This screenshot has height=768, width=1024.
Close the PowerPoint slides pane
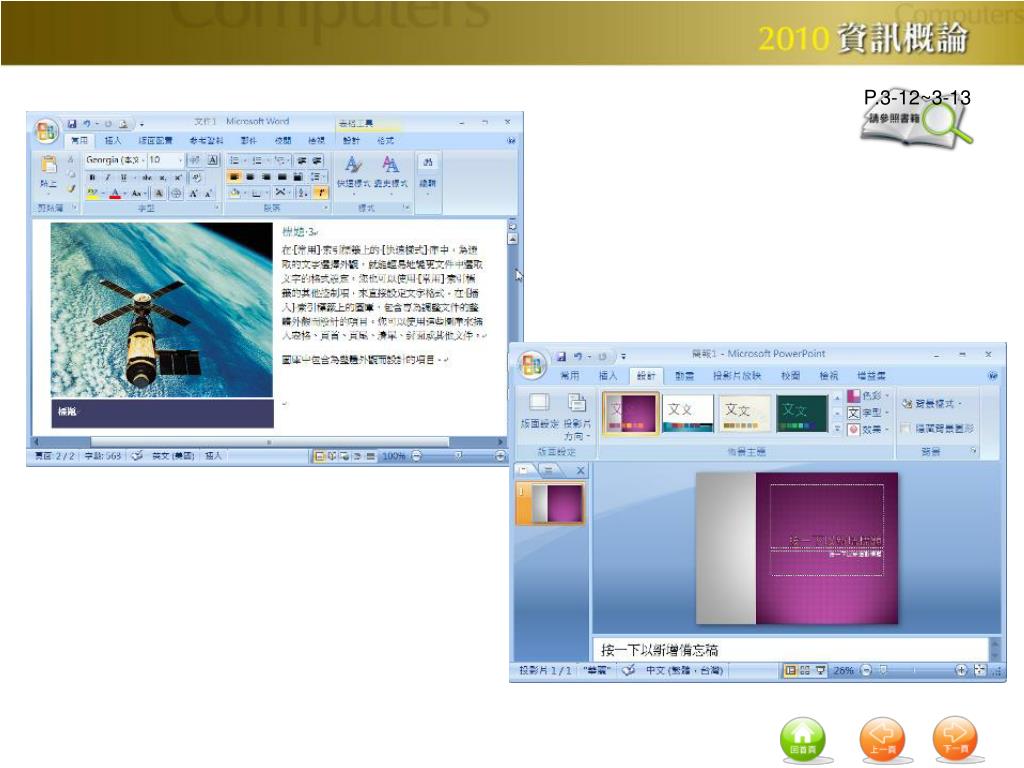(x=581, y=470)
